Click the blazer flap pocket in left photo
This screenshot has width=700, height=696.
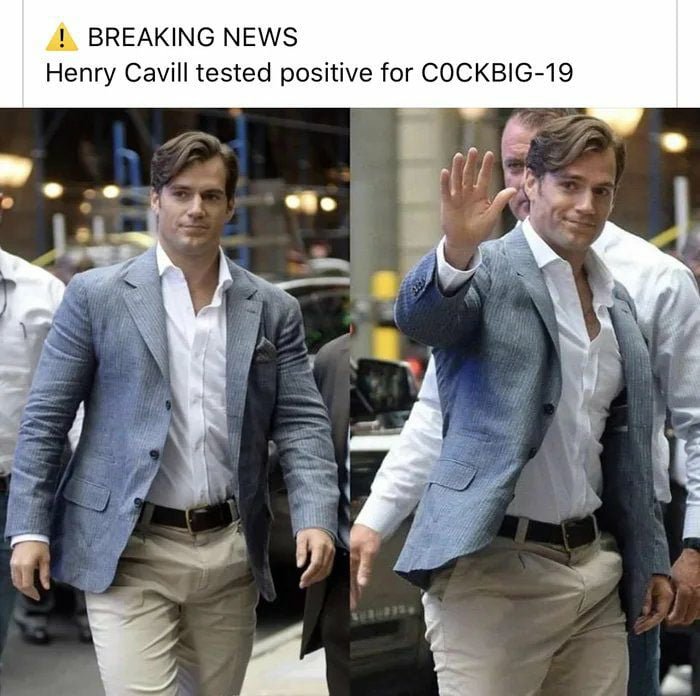pos(87,494)
